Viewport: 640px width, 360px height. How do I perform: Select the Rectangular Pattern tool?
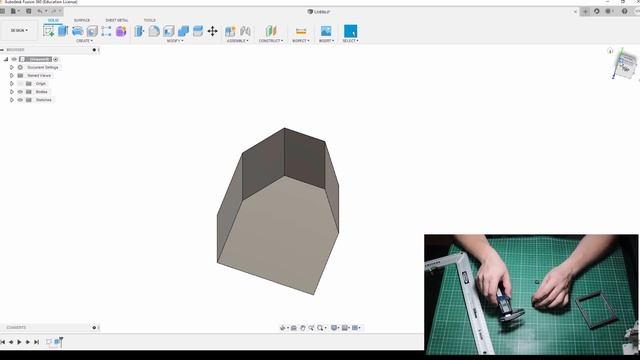(x=106, y=31)
